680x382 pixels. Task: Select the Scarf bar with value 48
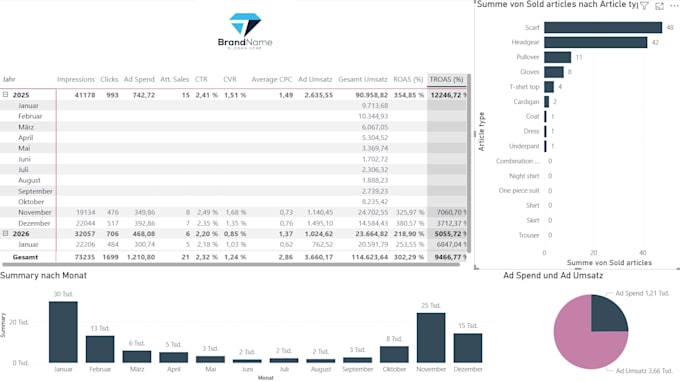(603, 27)
